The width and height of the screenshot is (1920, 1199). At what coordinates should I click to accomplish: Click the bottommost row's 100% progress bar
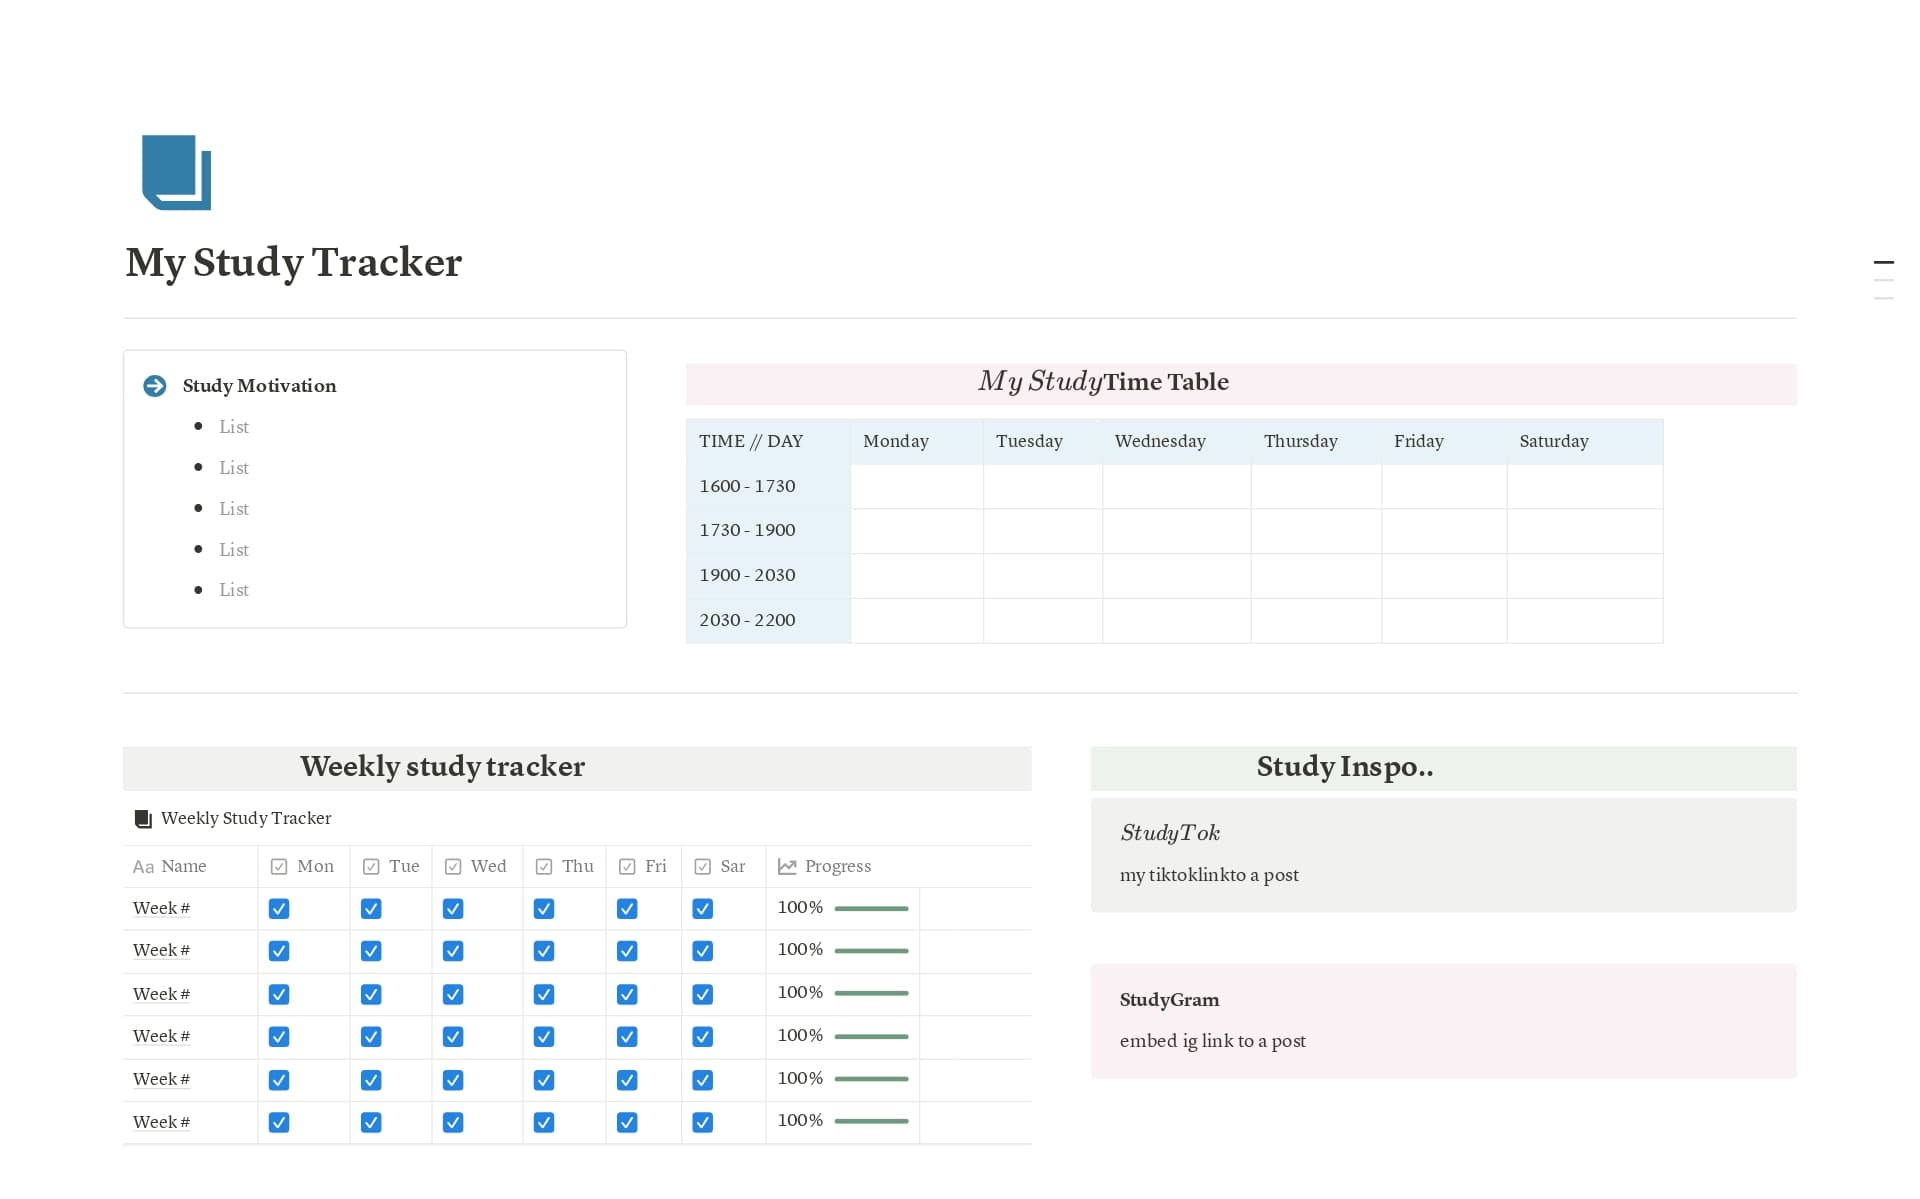[871, 1122]
